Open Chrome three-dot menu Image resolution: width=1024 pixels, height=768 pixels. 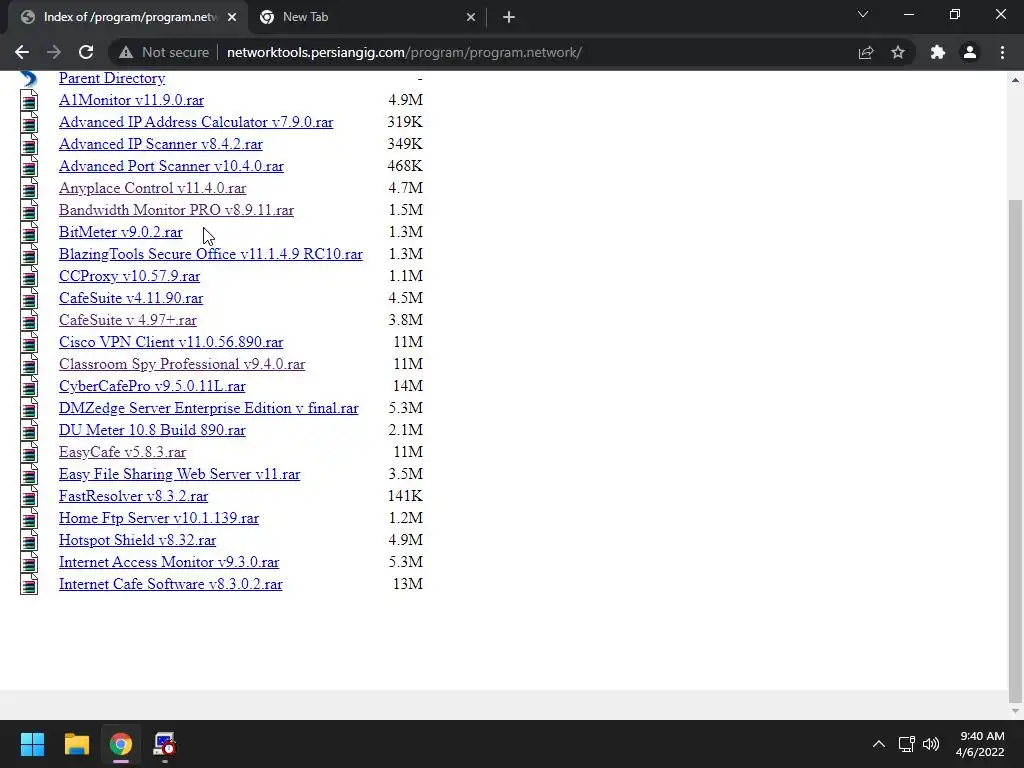coord(1002,52)
